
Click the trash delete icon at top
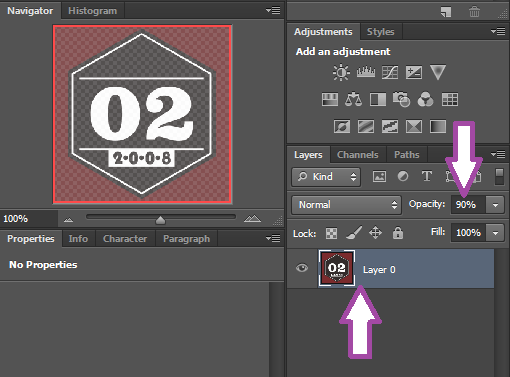(474, 12)
